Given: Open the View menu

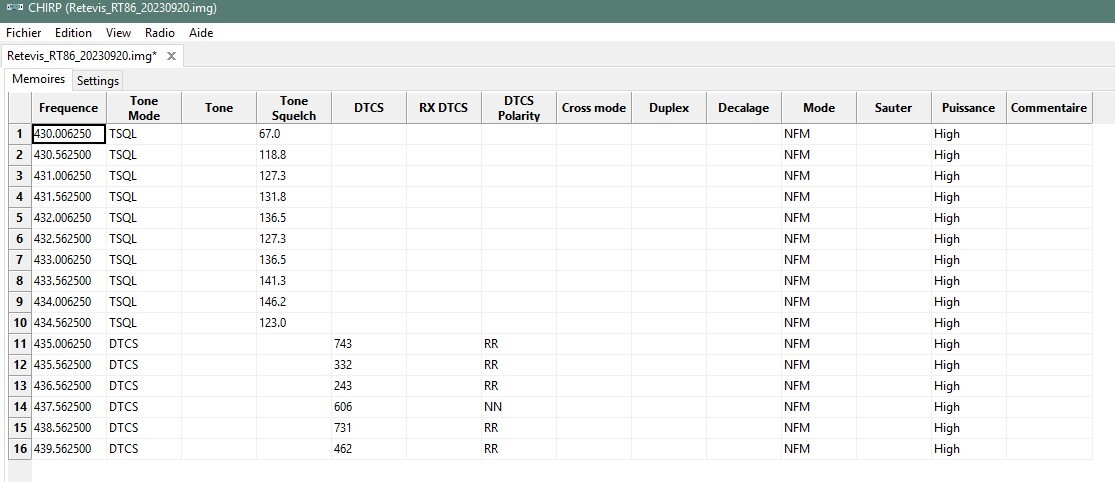Looking at the screenshot, I should point(119,33).
